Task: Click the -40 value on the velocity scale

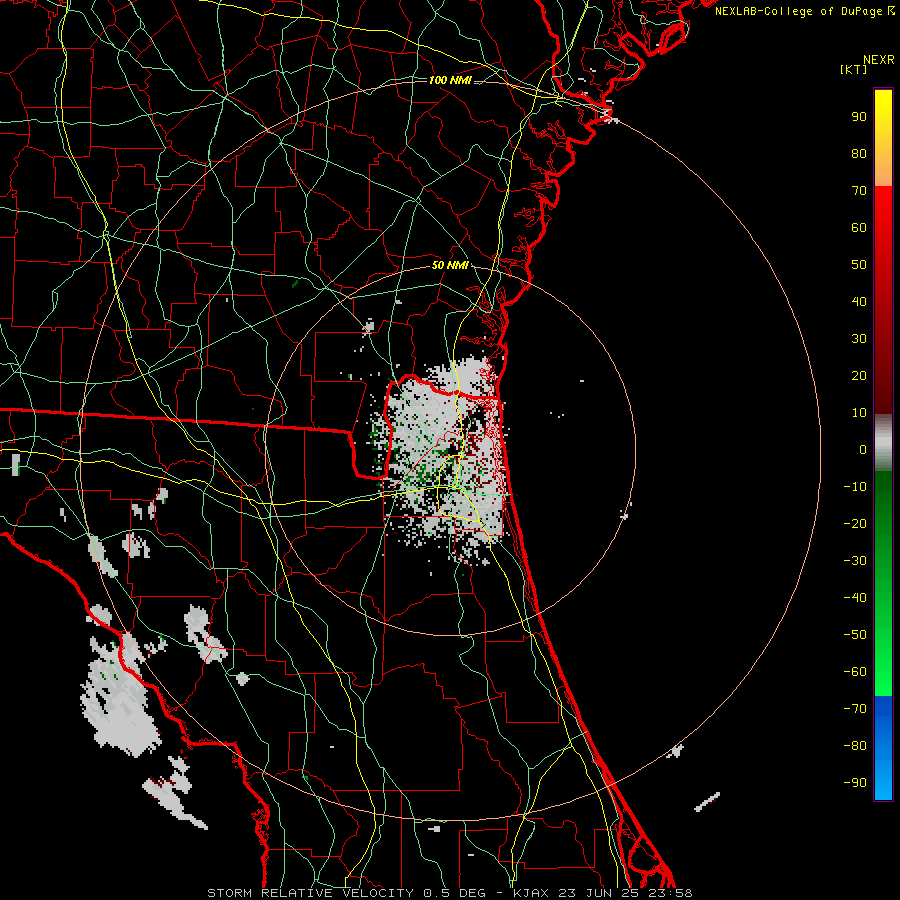Action: 855,598
